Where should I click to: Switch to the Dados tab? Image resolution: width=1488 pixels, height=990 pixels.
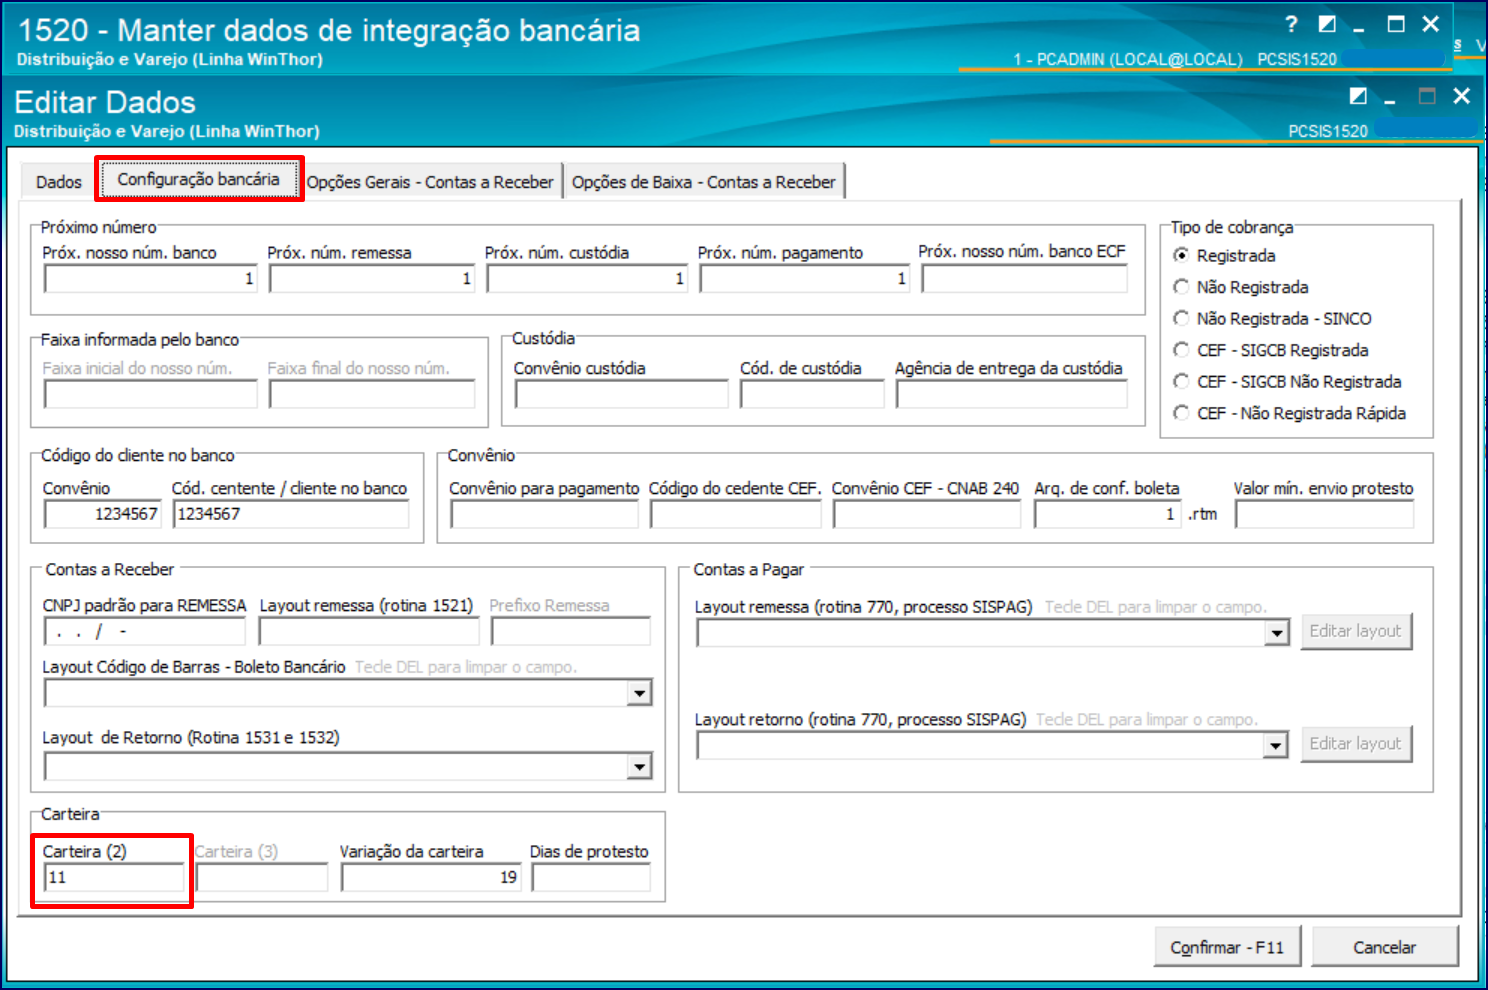pos(58,182)
